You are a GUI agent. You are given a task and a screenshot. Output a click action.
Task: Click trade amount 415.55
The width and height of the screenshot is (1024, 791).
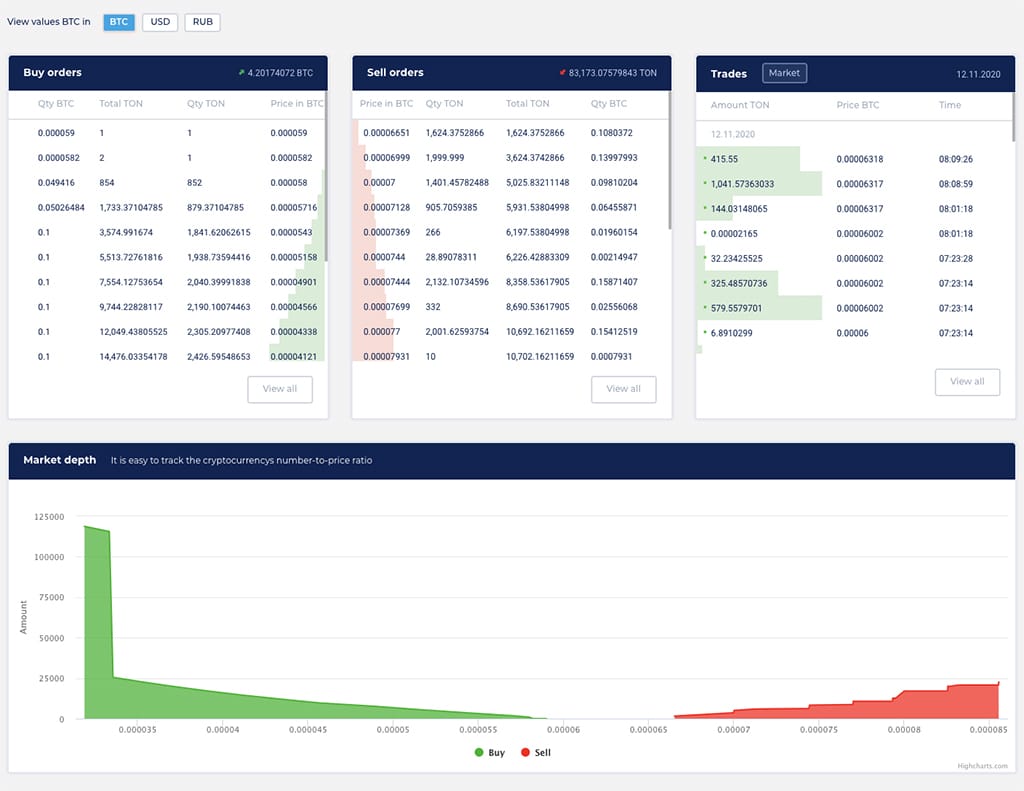pos(724,159)
